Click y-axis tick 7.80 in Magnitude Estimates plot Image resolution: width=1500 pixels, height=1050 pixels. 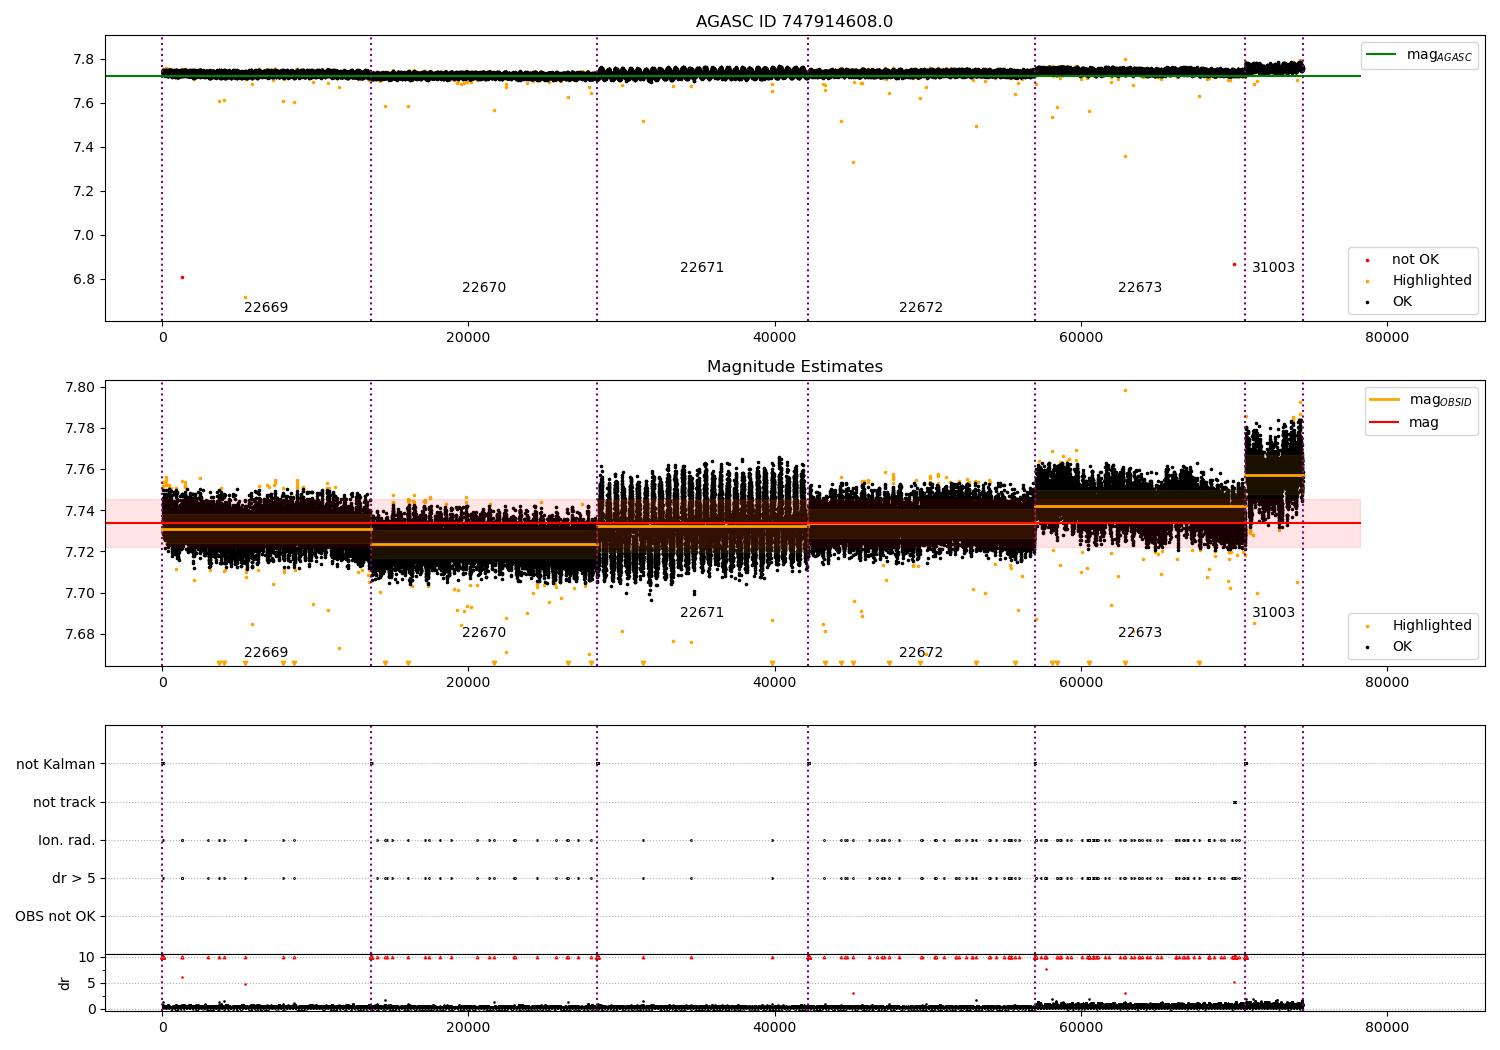coord(79,388)
